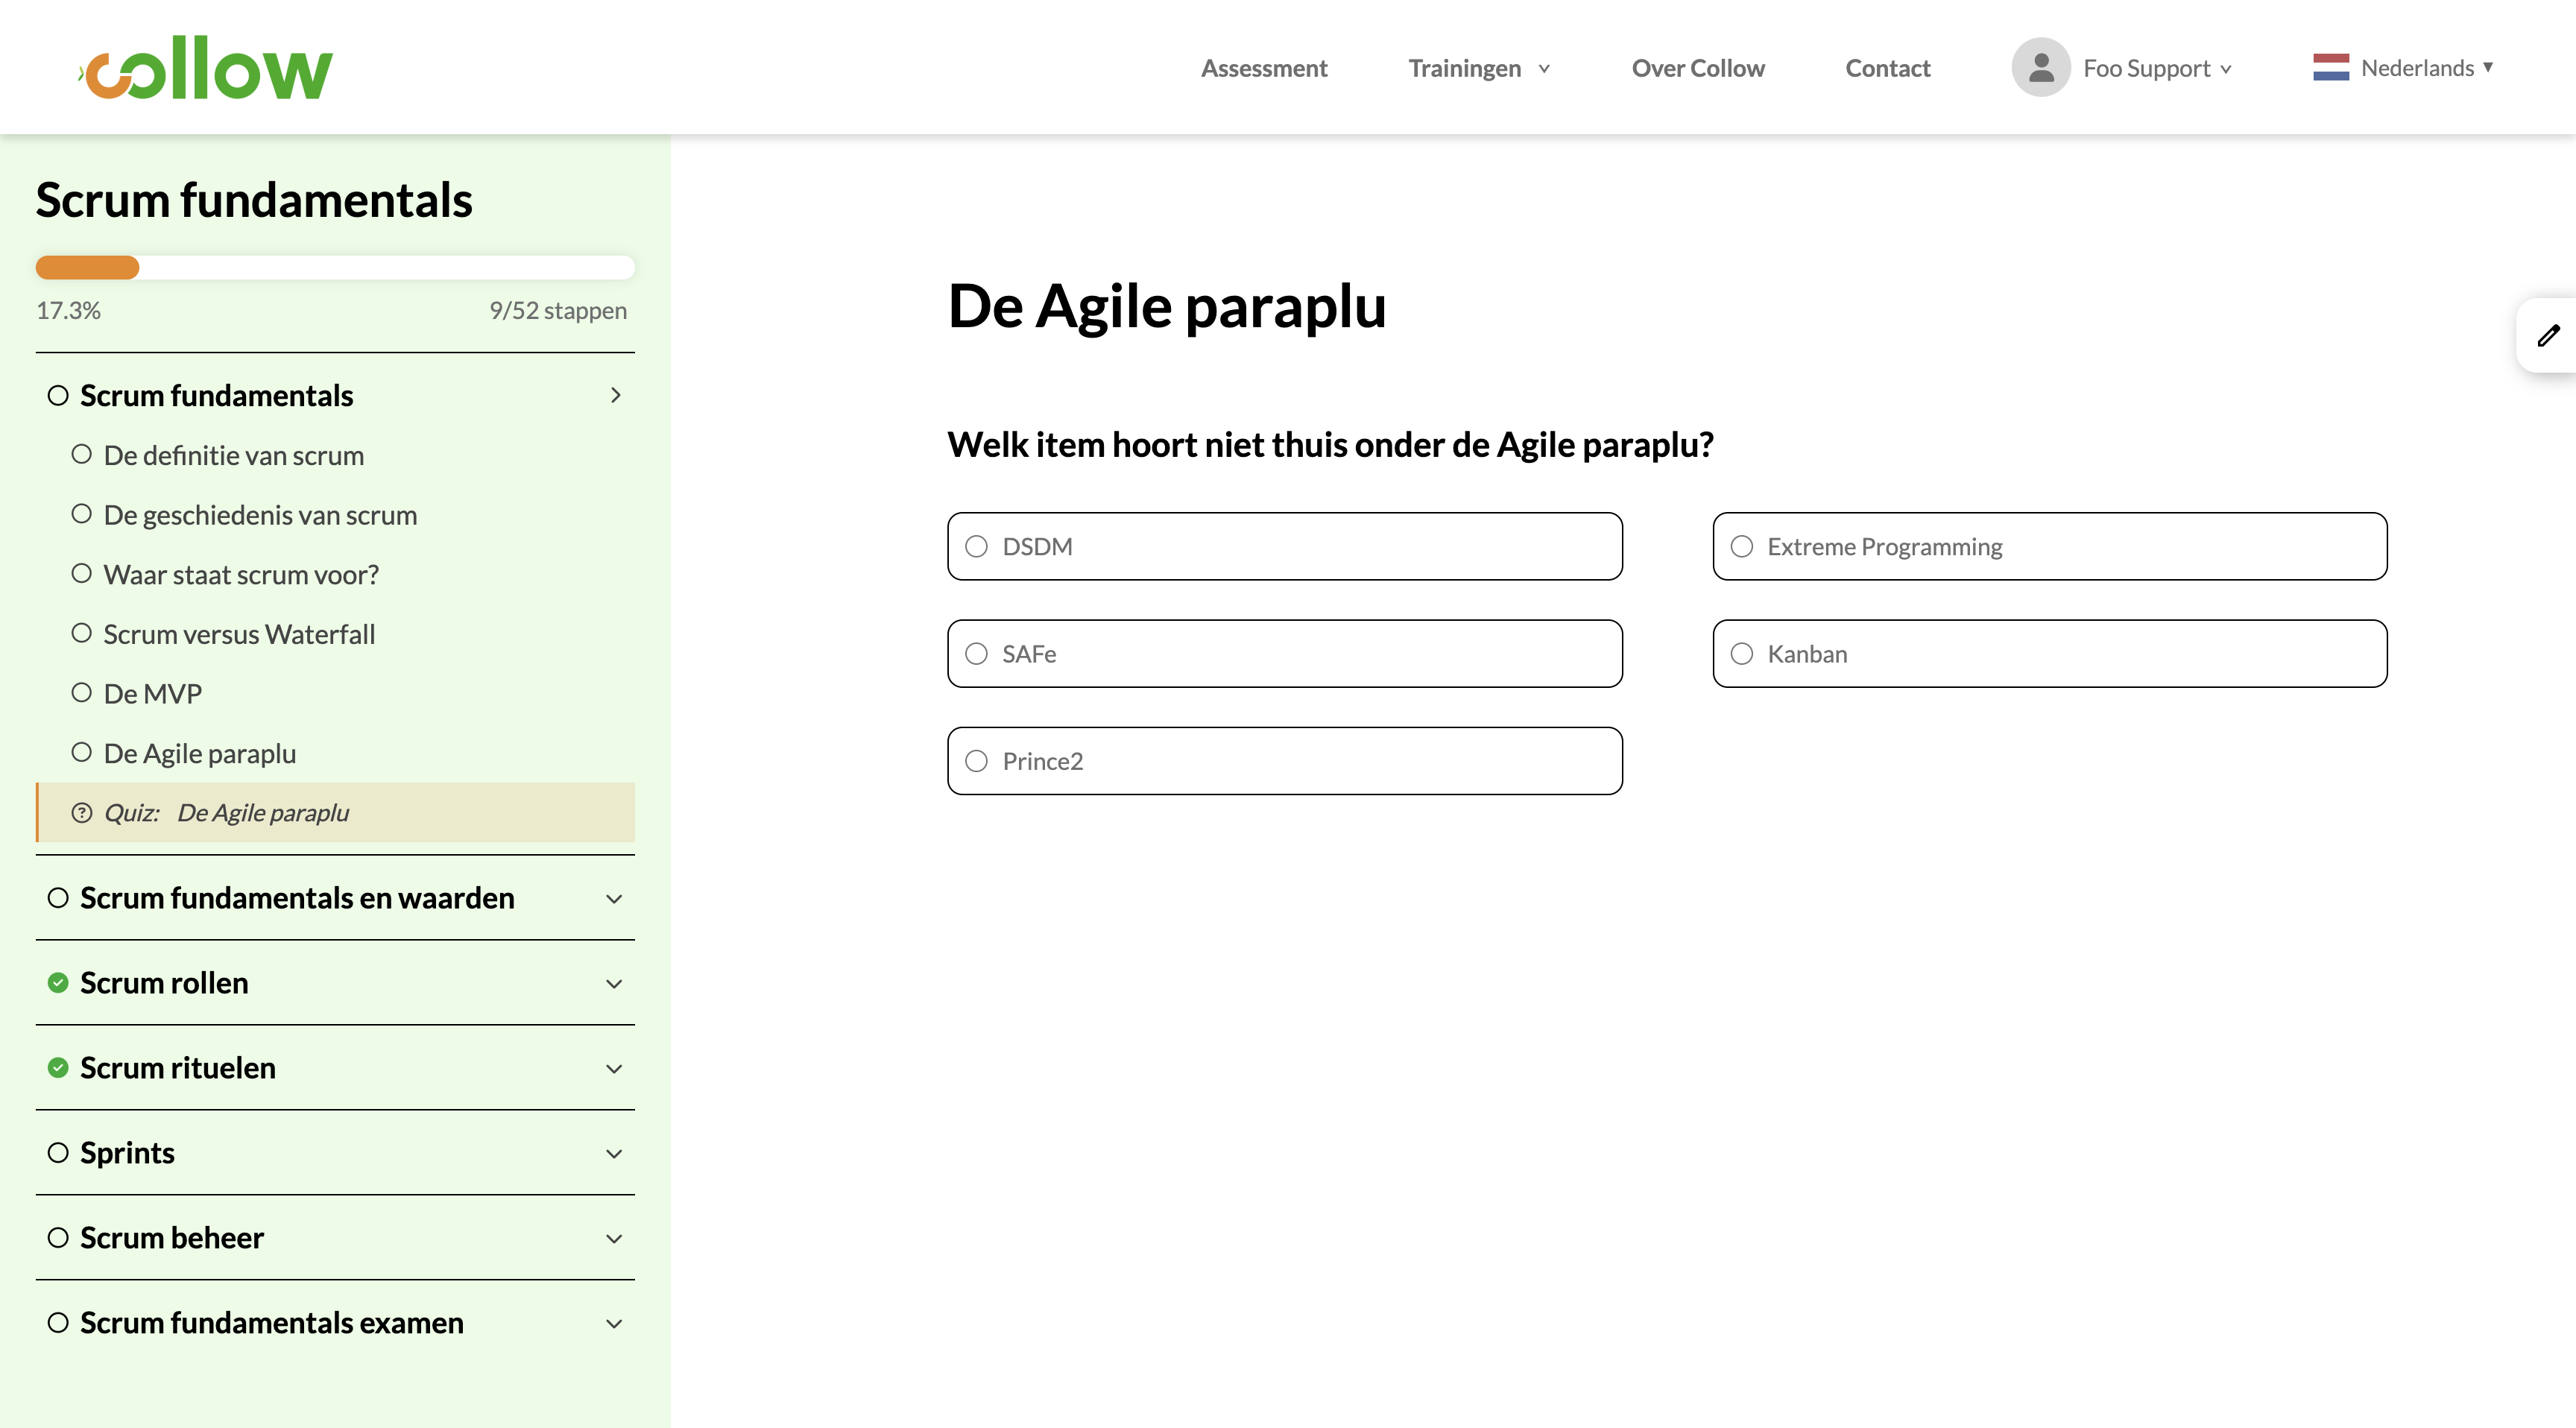Image resolution: width=2576 pixels, height=1428 pixels.
Task: Click the user avatar icon
Action: [2040, 68]
